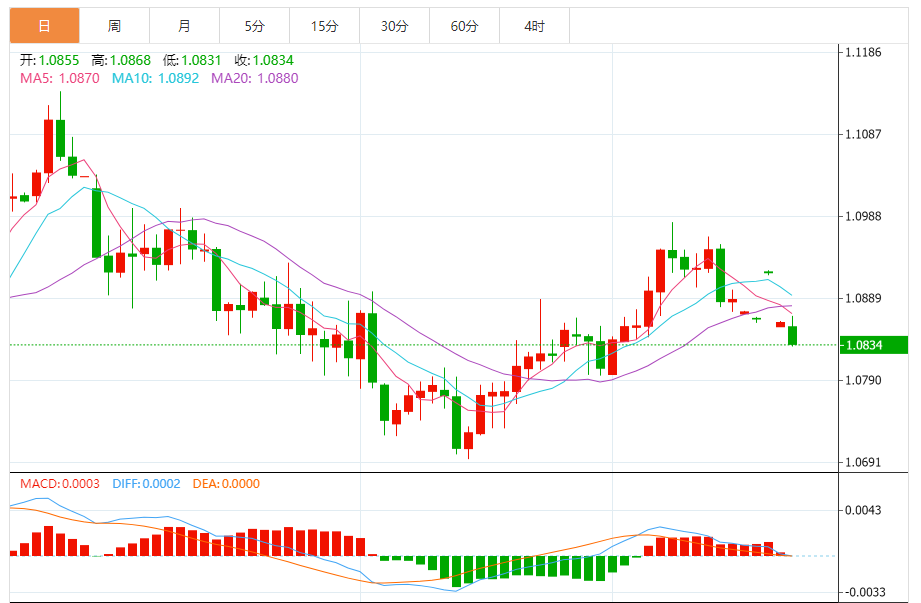Open the 15分 timeframe tab
Screen dimensions: 921x603
tap(324, 26)
